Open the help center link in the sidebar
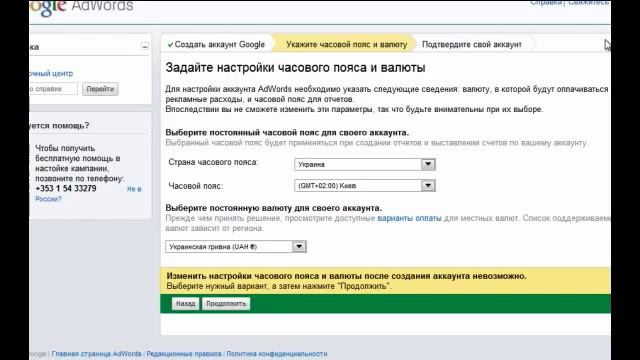This screenshot has height=360, width=640. coord(51,73)
